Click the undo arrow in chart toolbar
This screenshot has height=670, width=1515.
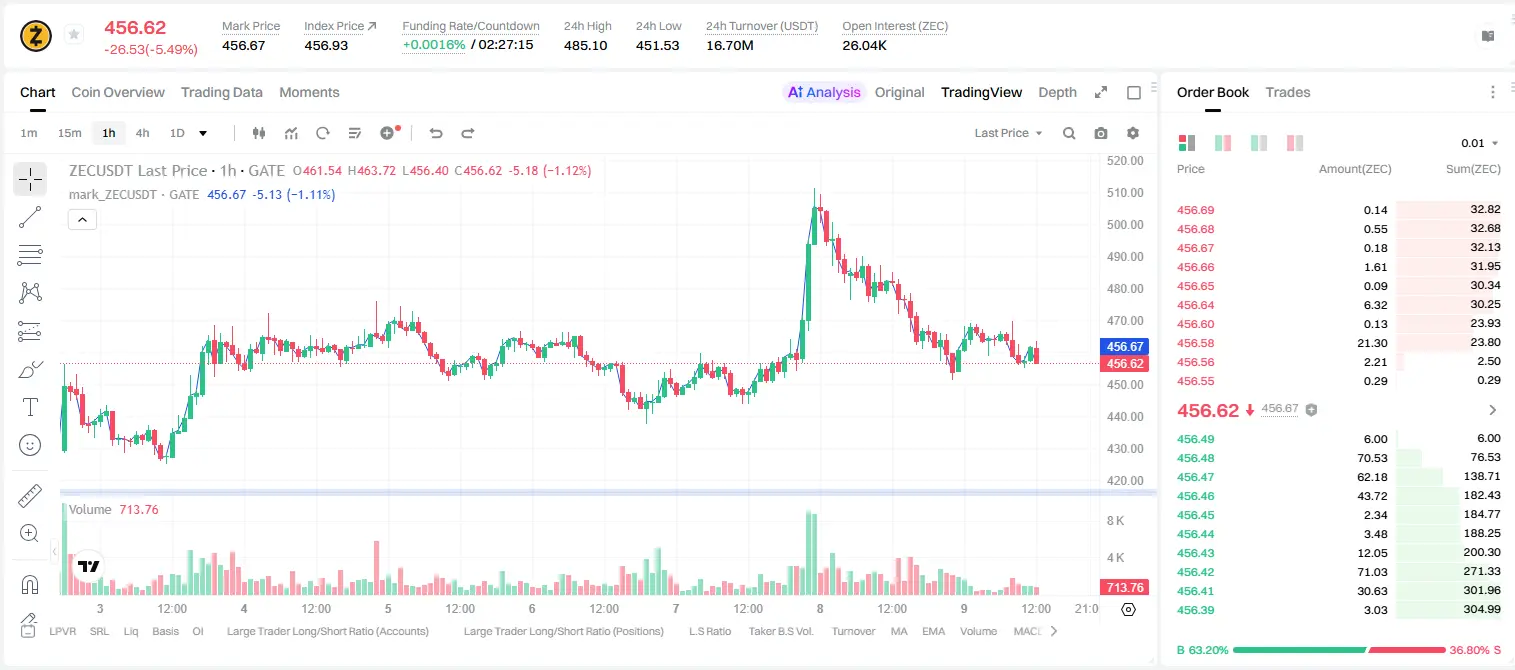(x=435, y=133)
